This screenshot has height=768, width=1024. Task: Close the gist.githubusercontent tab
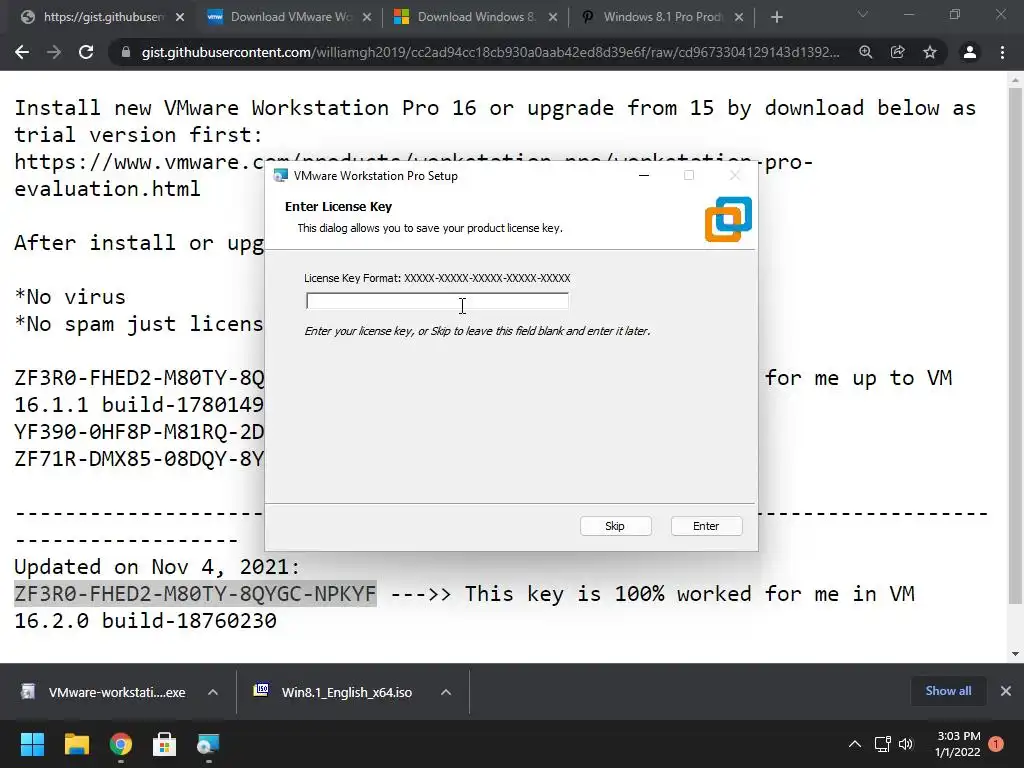[x=180, y=17]
